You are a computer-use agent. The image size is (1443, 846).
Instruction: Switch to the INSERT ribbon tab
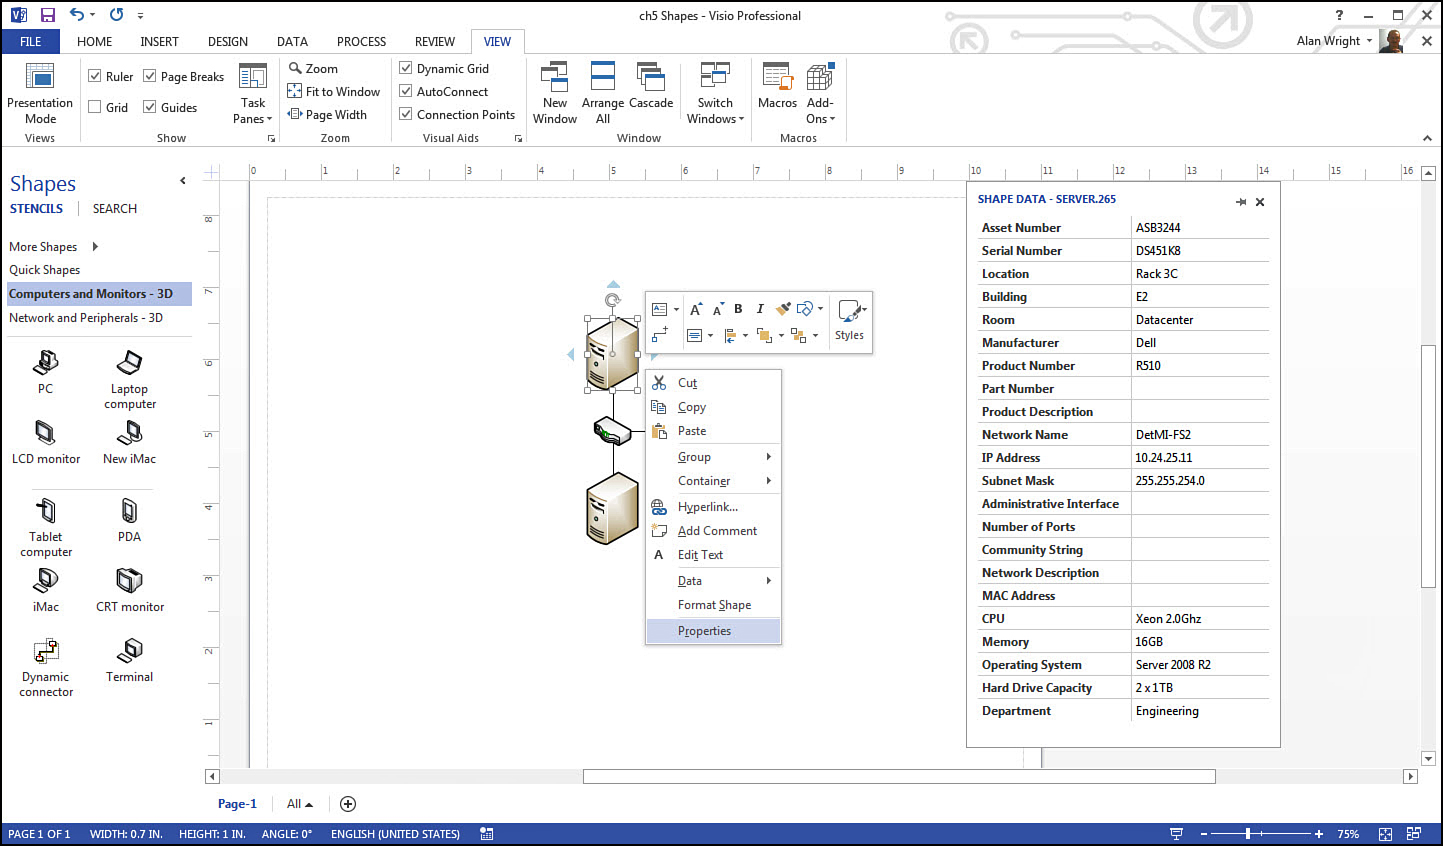tap(159, 41)
